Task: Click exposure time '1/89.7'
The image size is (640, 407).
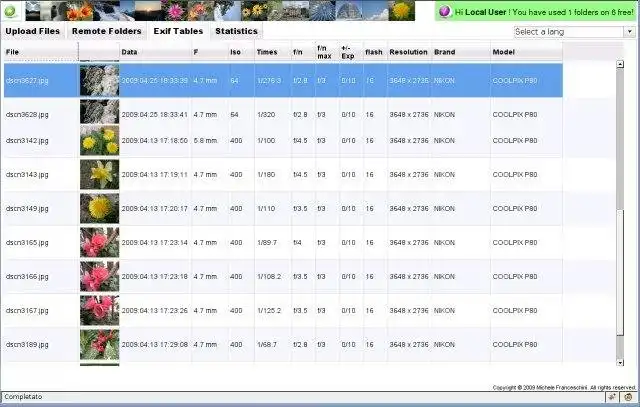Action: click(x=267, y=242)
